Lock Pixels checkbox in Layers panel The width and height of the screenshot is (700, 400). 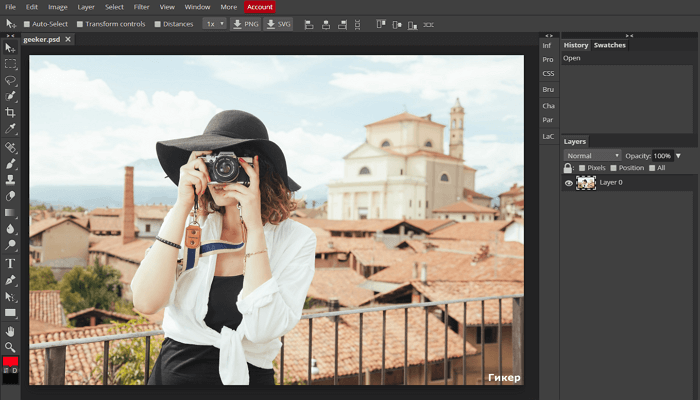(582, 168)
